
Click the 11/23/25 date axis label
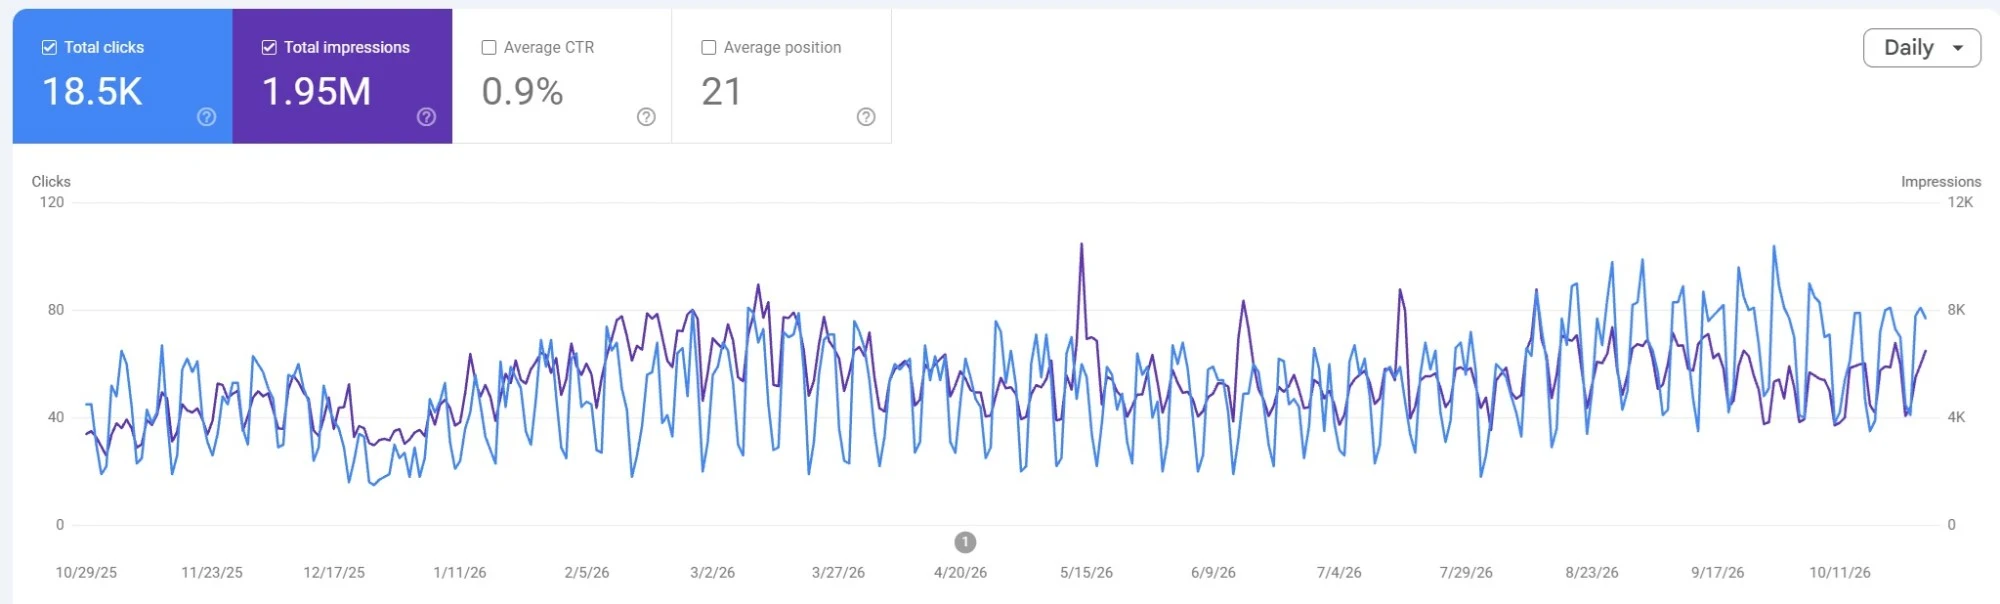tap(212, 573)
